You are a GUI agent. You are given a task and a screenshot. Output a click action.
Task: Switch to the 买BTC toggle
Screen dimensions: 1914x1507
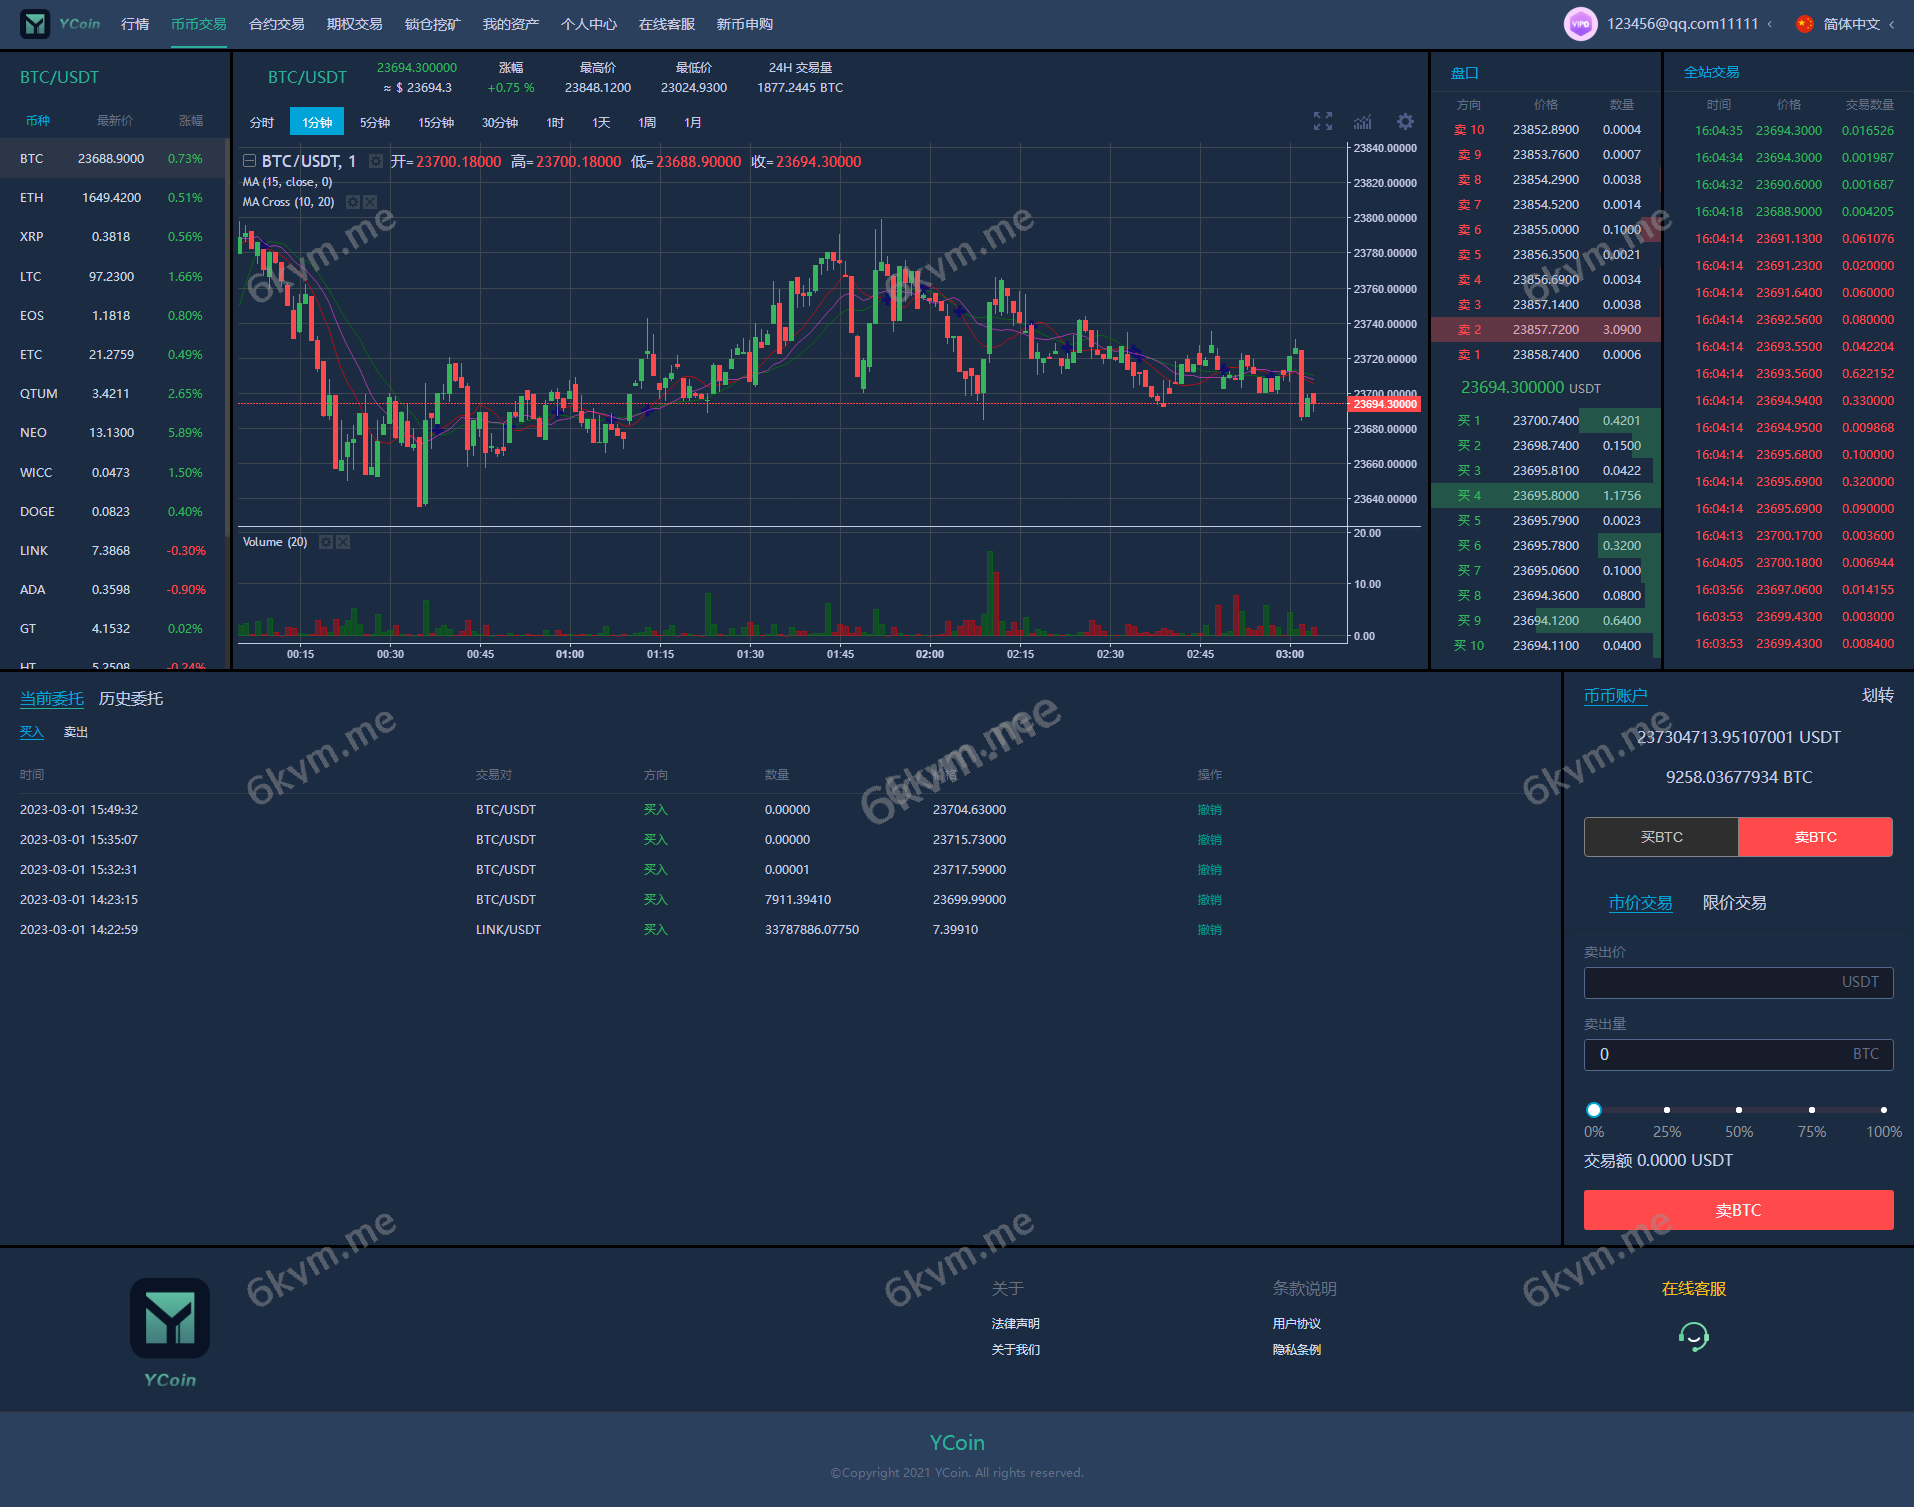coord(1660,837)
